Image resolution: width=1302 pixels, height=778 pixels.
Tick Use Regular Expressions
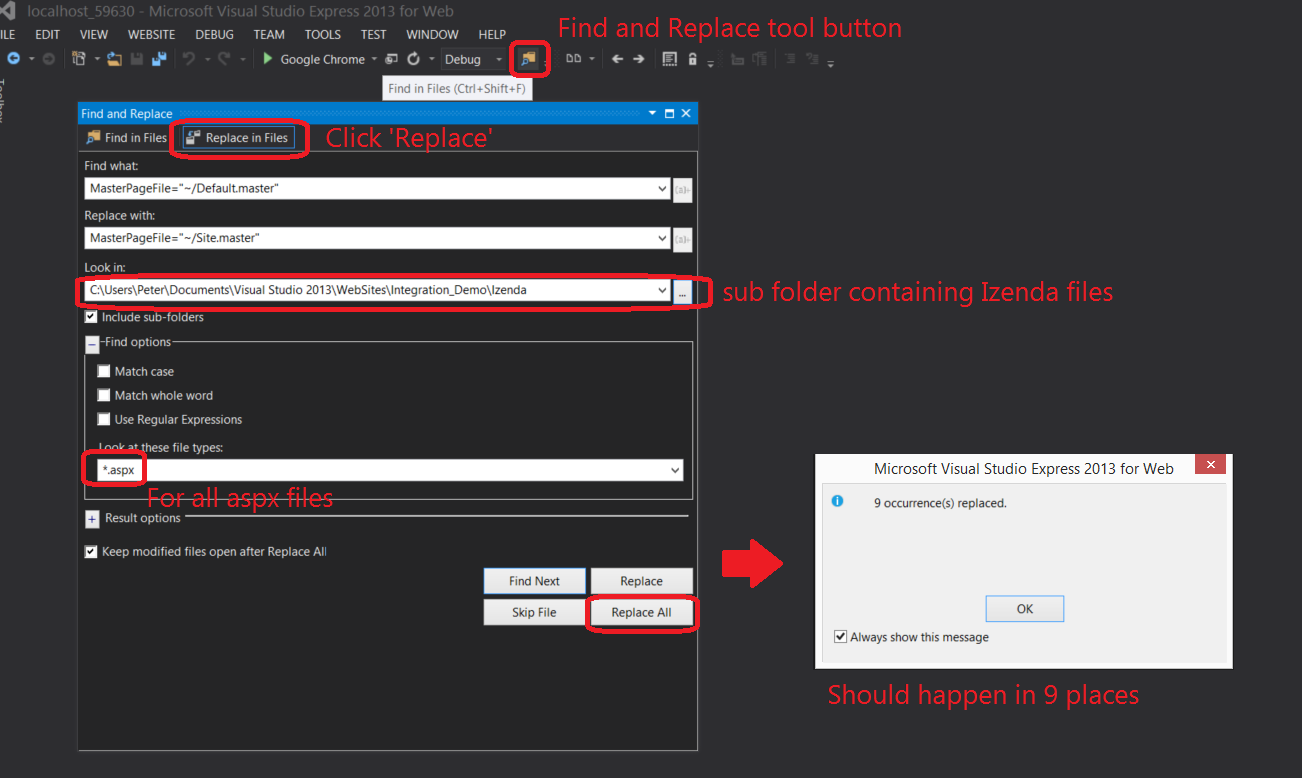click(104, 419)
